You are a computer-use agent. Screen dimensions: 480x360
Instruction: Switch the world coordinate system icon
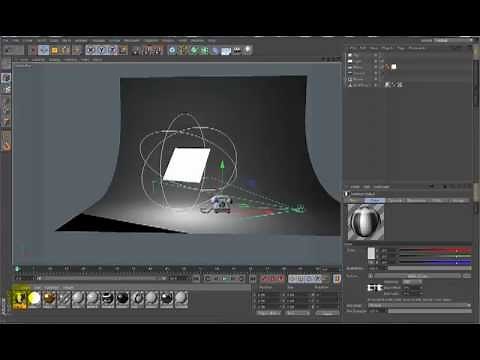click(124, 51)
